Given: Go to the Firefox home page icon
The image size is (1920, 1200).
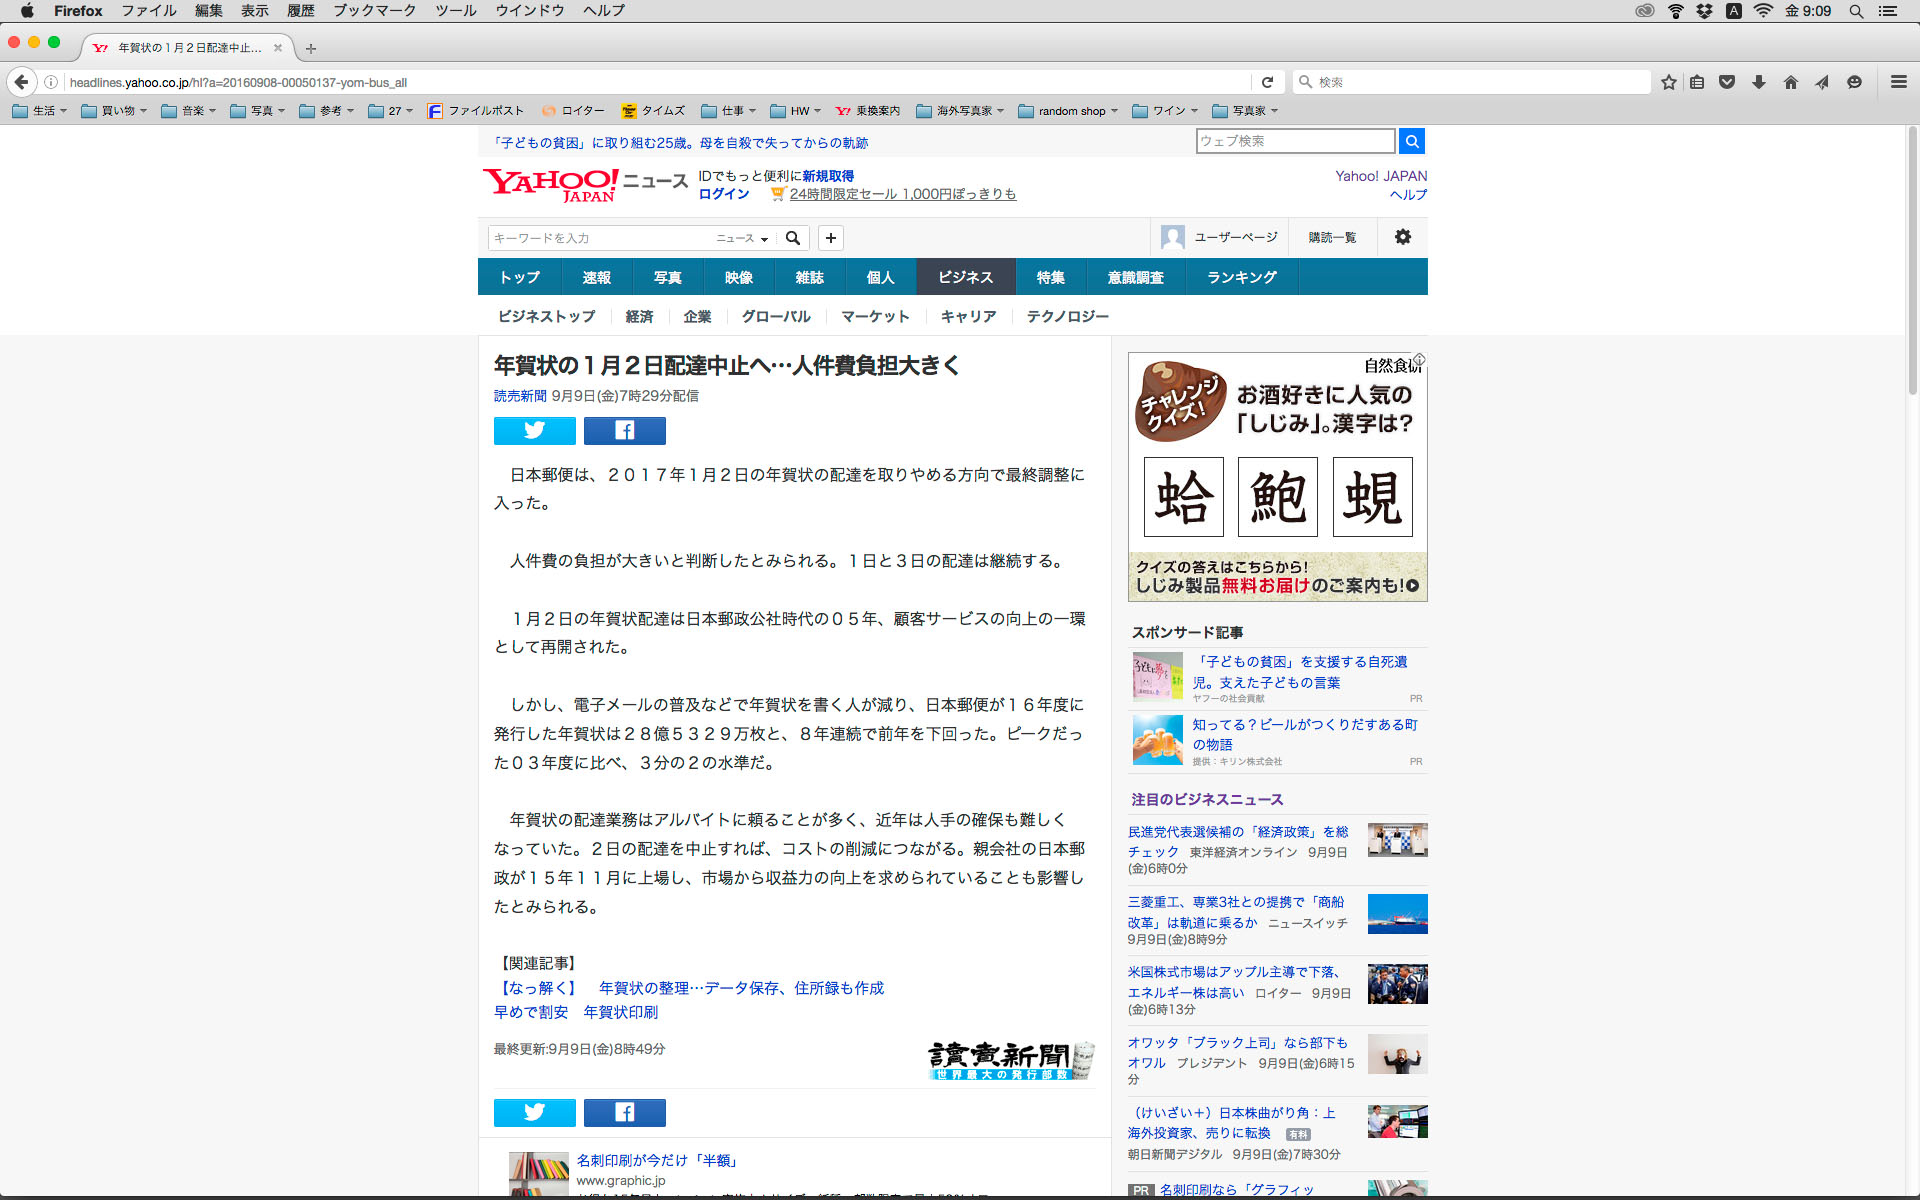Looking at the screenshot, I should 1790,82.
